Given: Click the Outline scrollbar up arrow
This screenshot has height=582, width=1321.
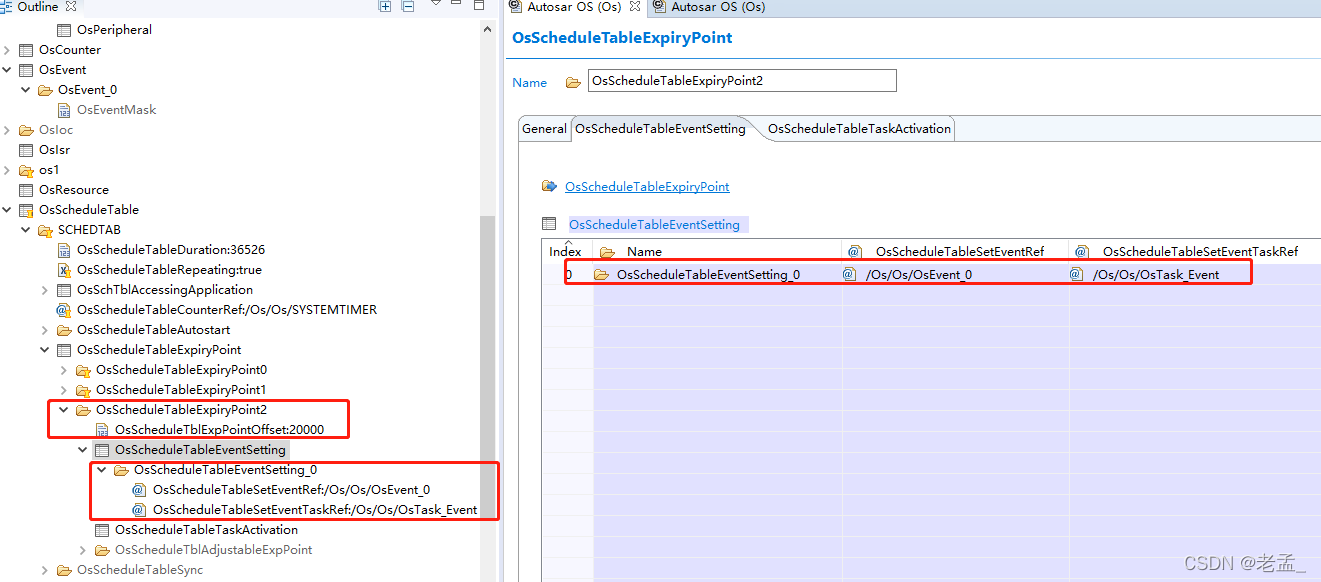Looking at the screenshot, I should pyautogui.click(x=488, y=27).
